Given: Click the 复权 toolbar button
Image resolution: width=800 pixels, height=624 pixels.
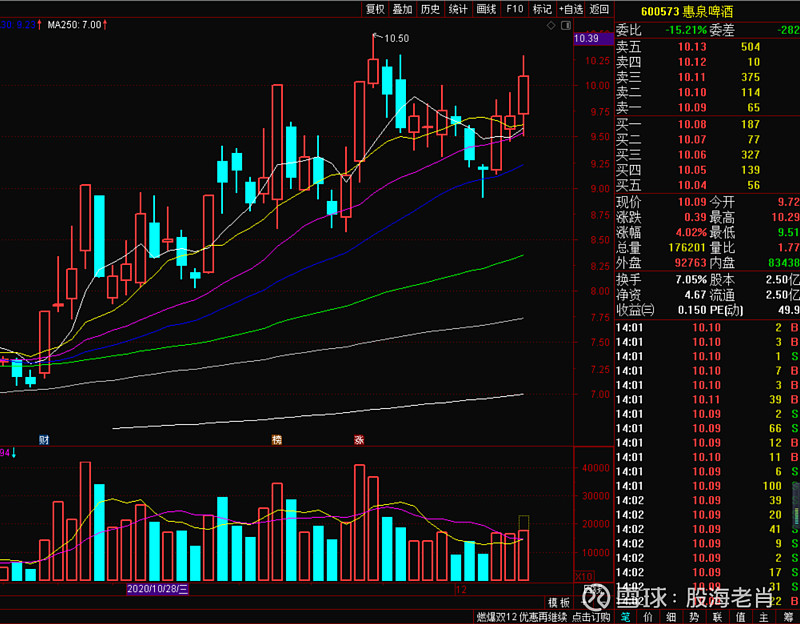Looking at the screenshot, I should click(375, 9).
